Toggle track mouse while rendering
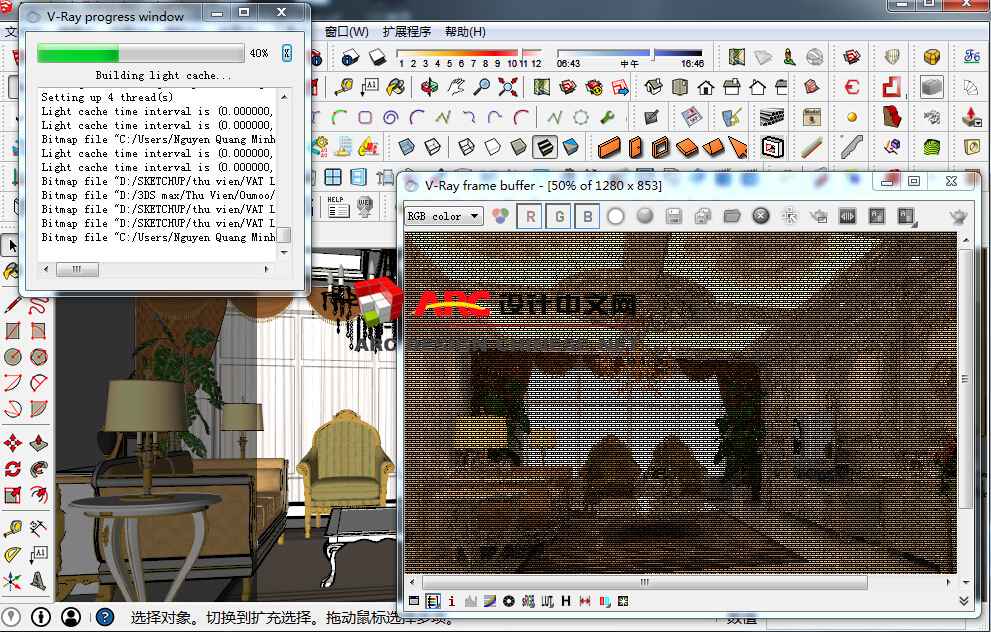This screenshot has width=991, height=632. point(789,217)
